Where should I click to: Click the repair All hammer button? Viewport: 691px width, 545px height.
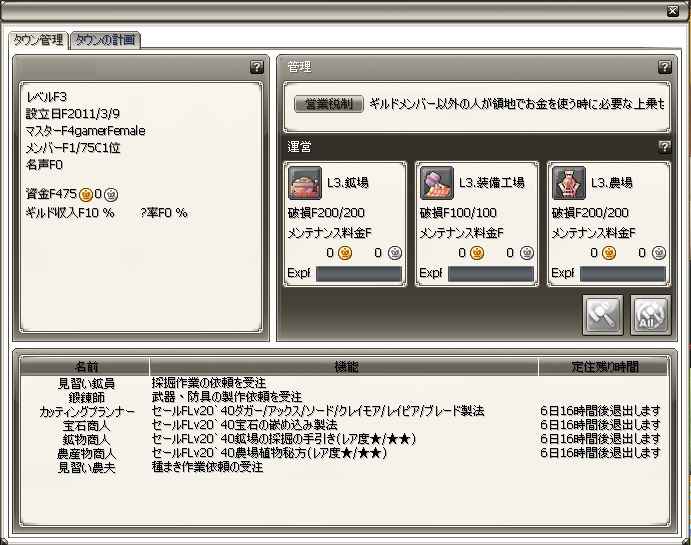(x=650, y=315)
